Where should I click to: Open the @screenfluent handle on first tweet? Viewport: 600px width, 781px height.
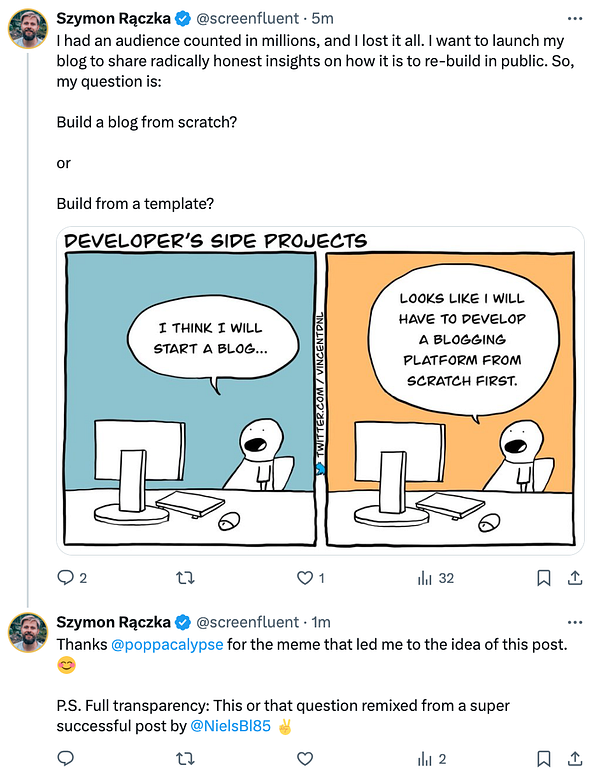[x=247, y=18]
